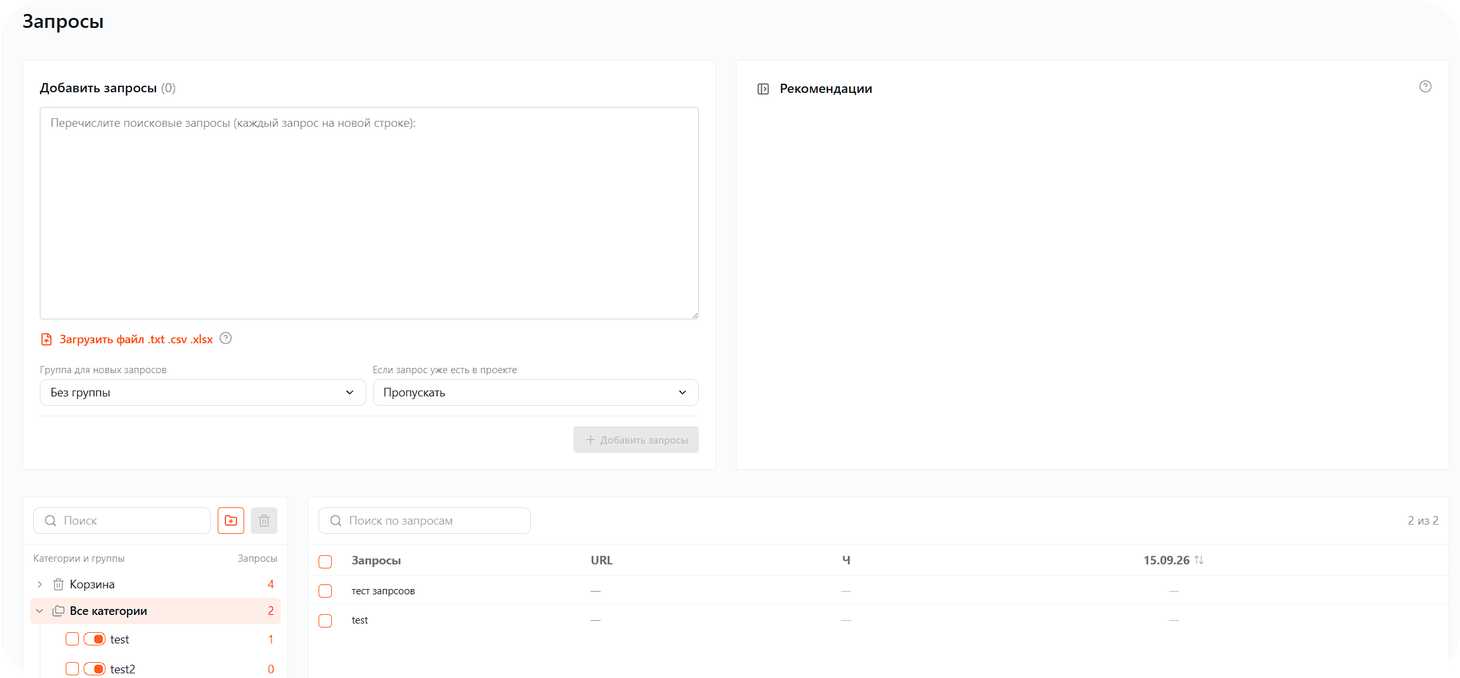Click the Рекомендации heading
This screenshot has width=1460, height=678.
pos(826,89)
